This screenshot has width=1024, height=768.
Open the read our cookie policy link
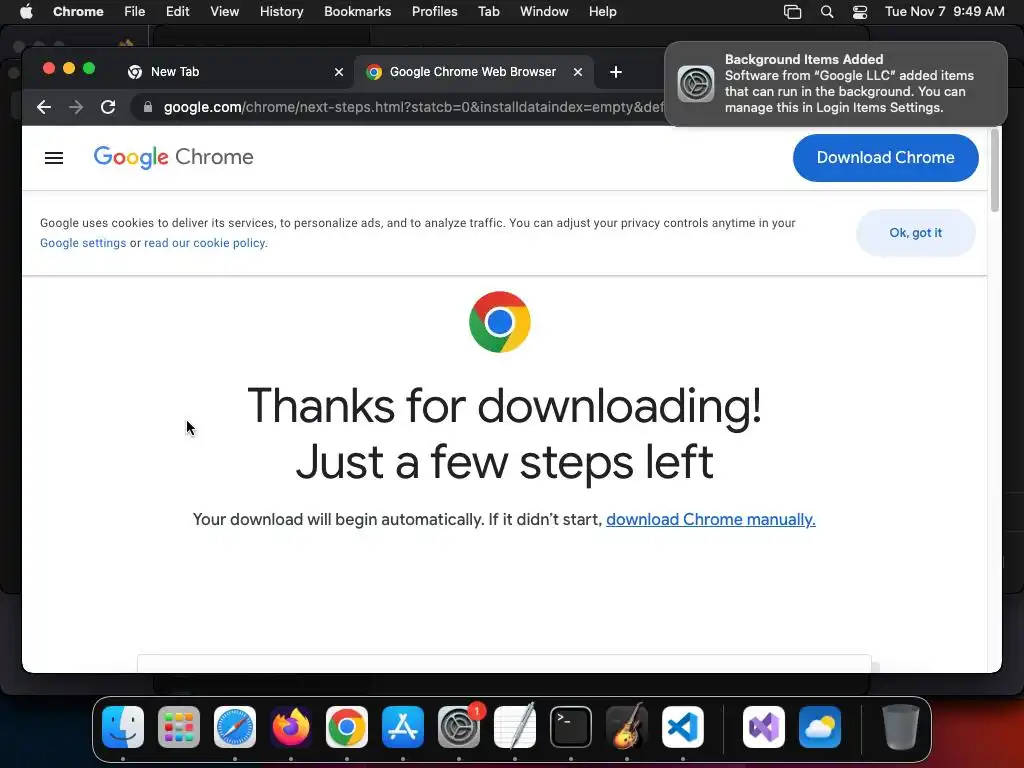point(204,243)
